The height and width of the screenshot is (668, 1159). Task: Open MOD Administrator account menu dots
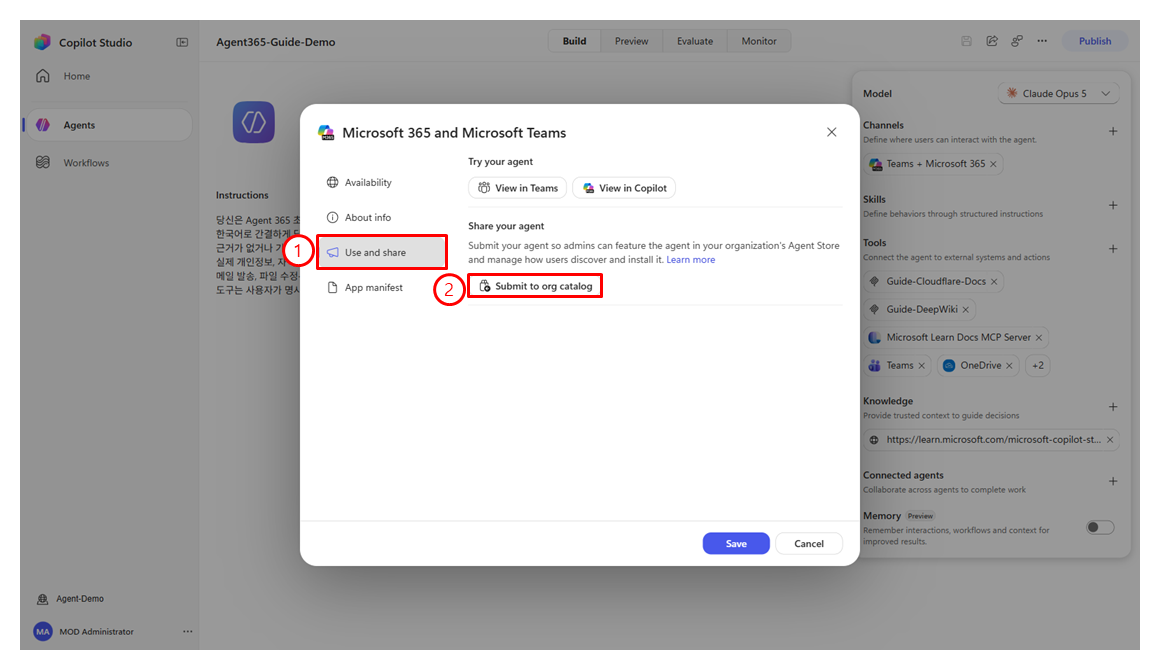(x=188, y=632)
